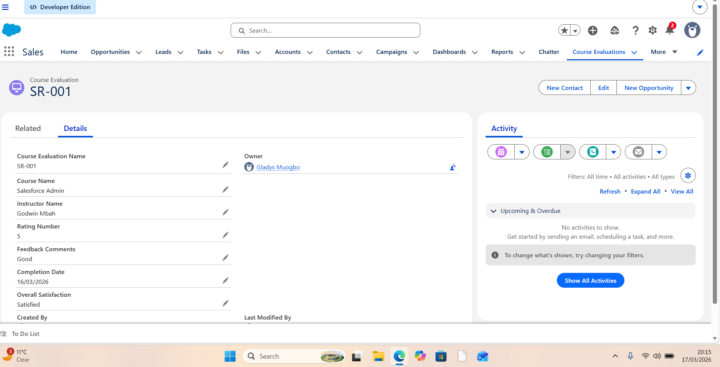Open the App Launcher grid icon
Image resolution: width=720 pixels, height=367 pixels.
[x=9, y=51]
